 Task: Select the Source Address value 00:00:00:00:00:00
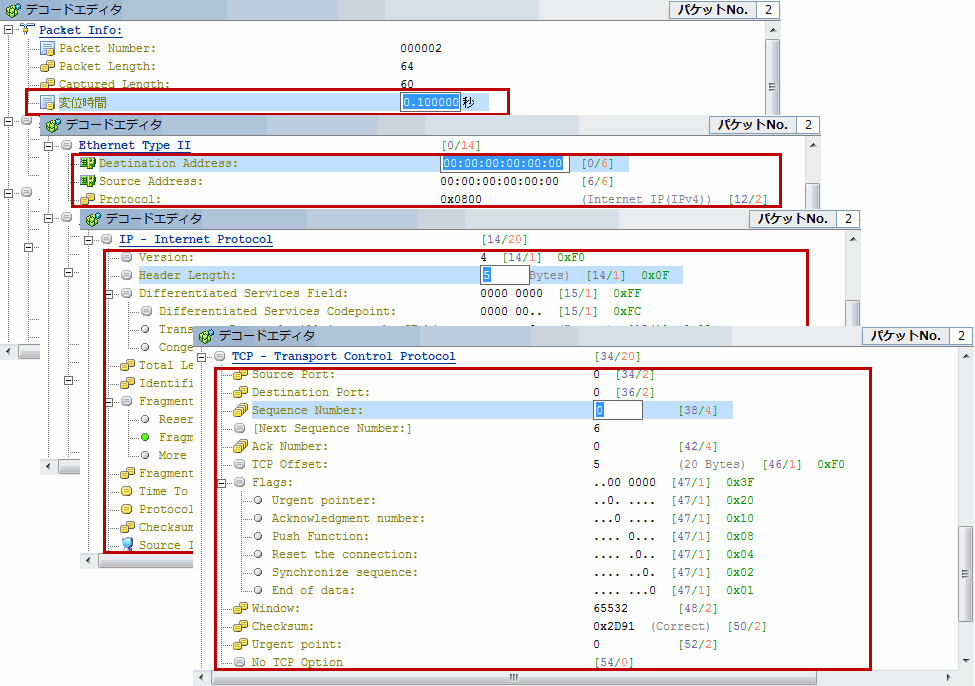[x=499, y=181]
